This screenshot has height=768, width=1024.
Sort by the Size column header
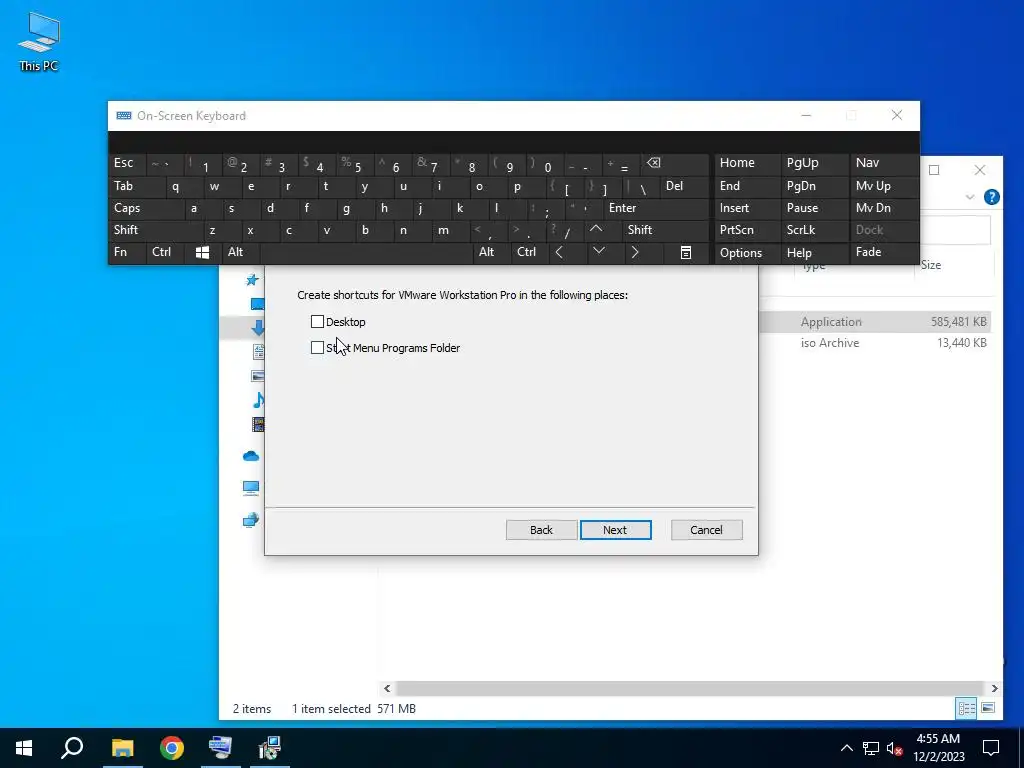(931, 265)
